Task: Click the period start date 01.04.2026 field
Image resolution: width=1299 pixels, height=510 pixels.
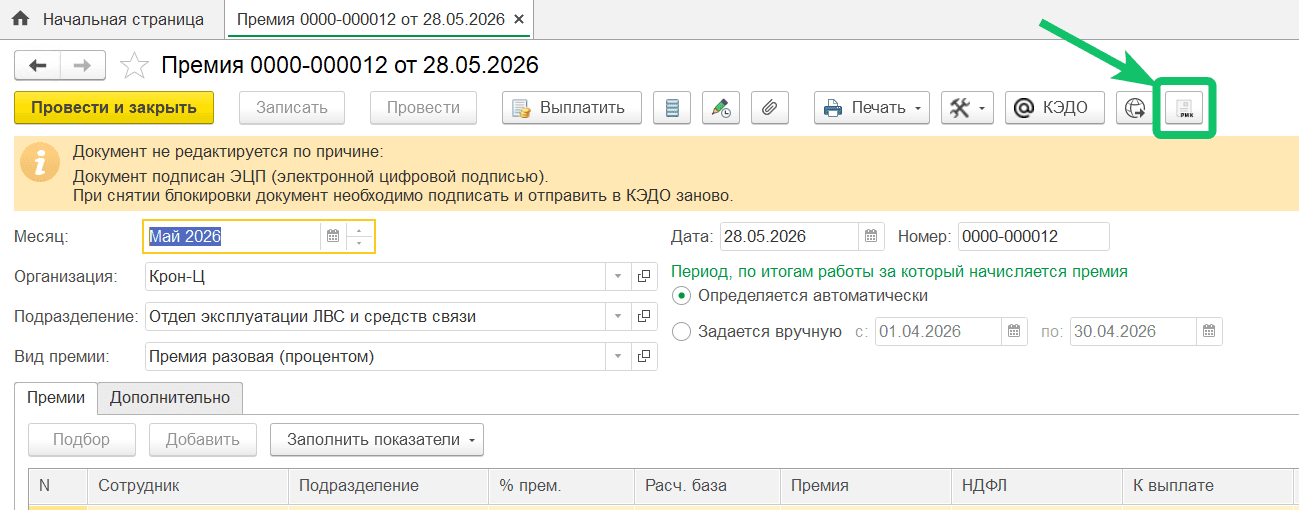Action: tap(938, 332)
